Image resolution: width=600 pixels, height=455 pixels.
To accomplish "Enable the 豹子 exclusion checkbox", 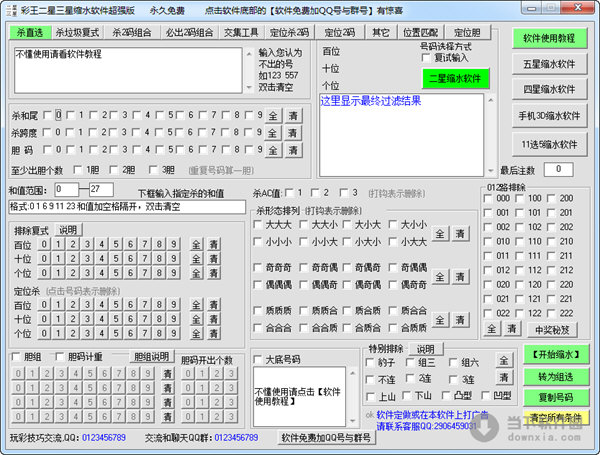I will (x=370, y=362).
